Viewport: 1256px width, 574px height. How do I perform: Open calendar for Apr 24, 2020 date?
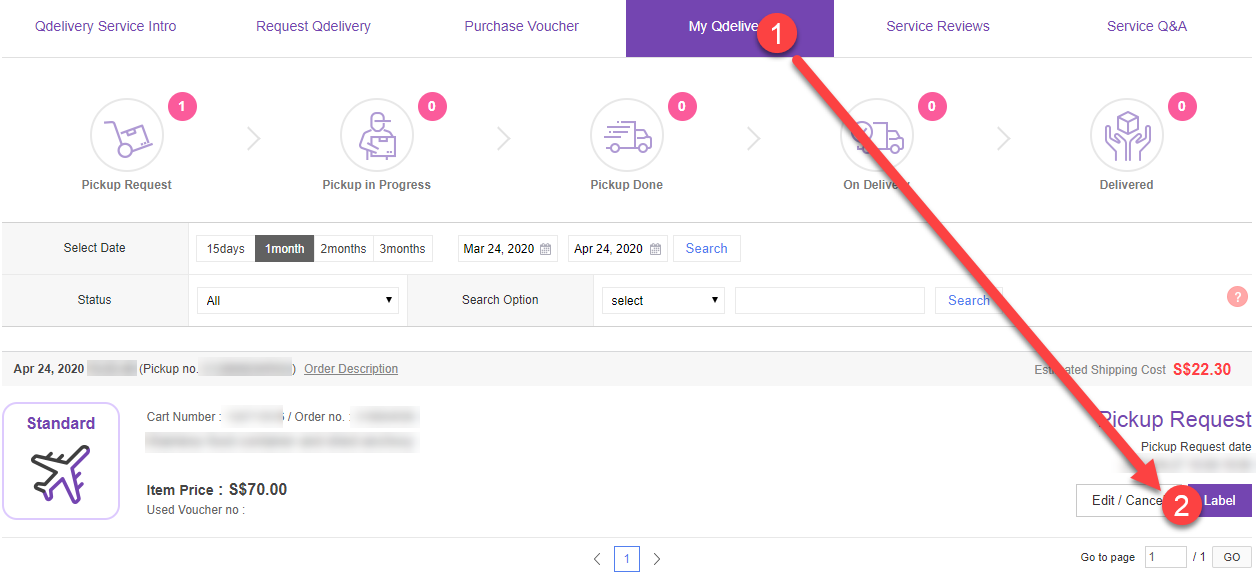655,249
